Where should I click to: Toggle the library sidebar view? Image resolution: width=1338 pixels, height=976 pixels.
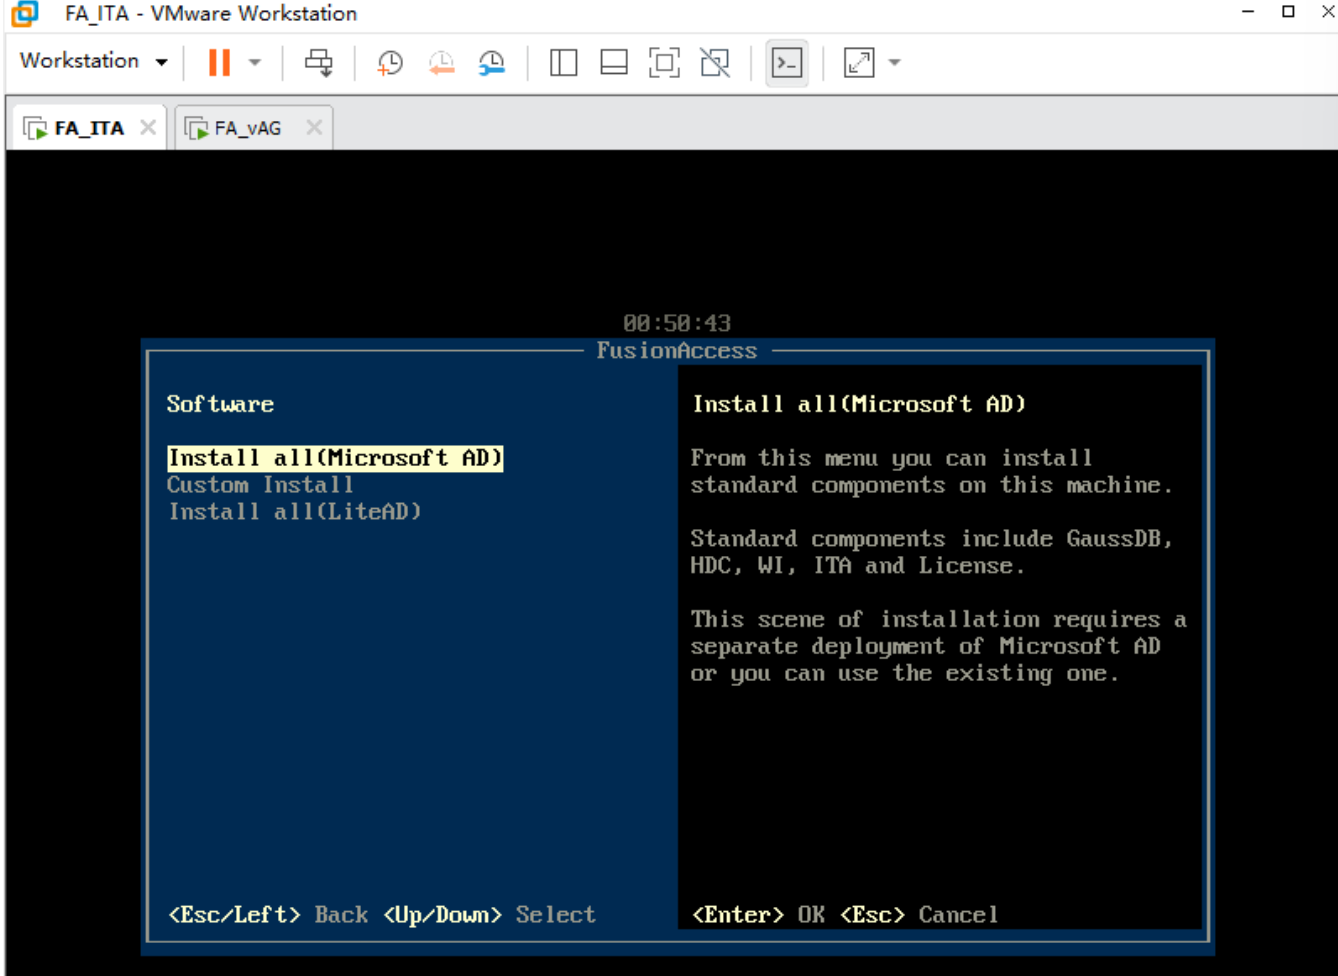564,63
